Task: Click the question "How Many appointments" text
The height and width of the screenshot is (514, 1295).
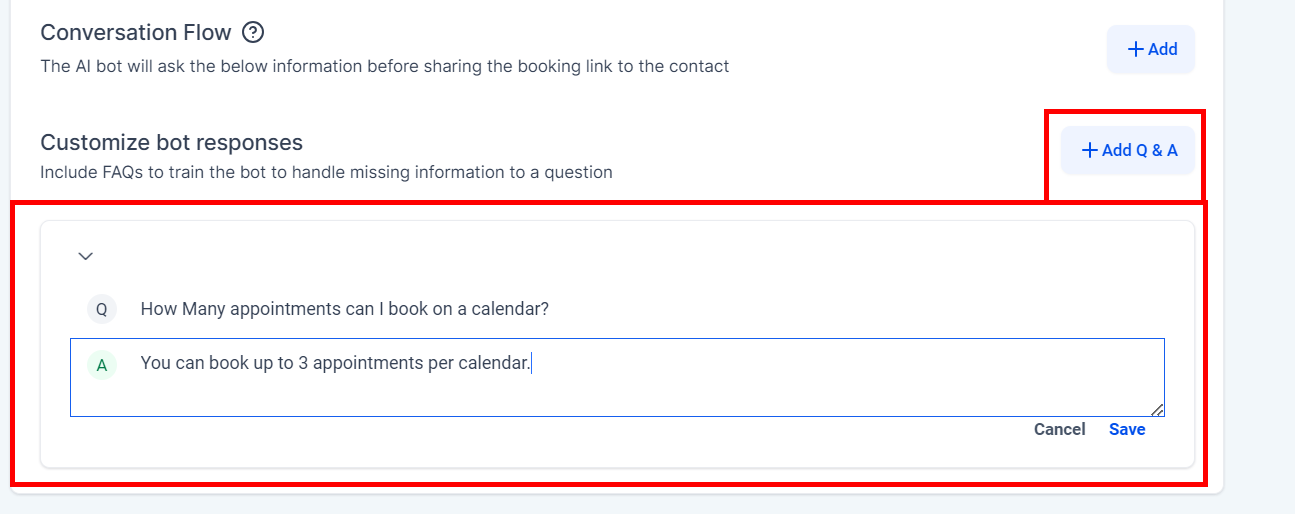Action: [x=344, y=309]
